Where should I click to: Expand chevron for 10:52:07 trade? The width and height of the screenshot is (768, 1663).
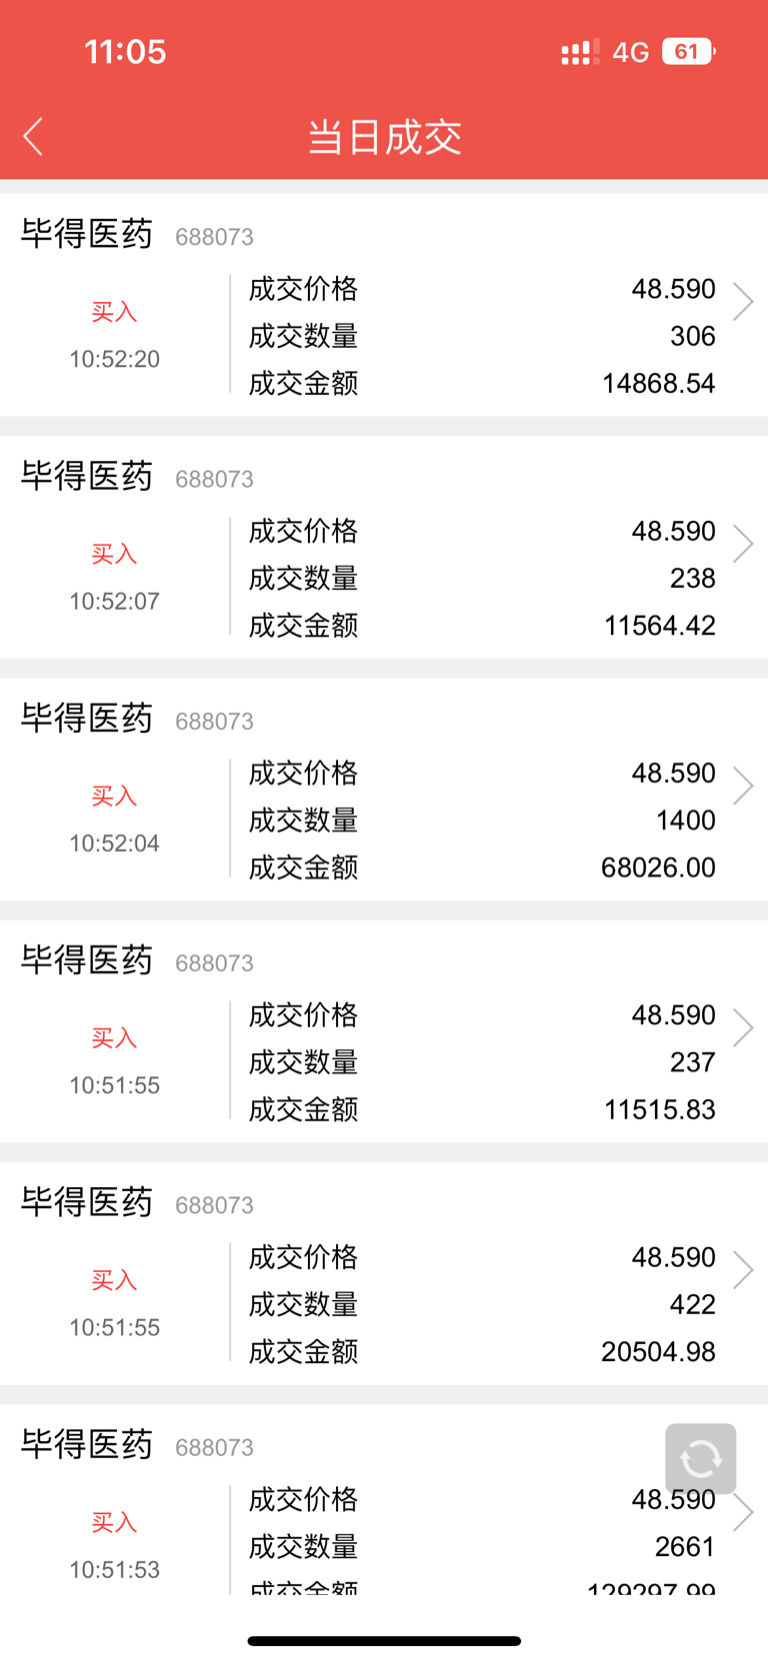[743, 543]
